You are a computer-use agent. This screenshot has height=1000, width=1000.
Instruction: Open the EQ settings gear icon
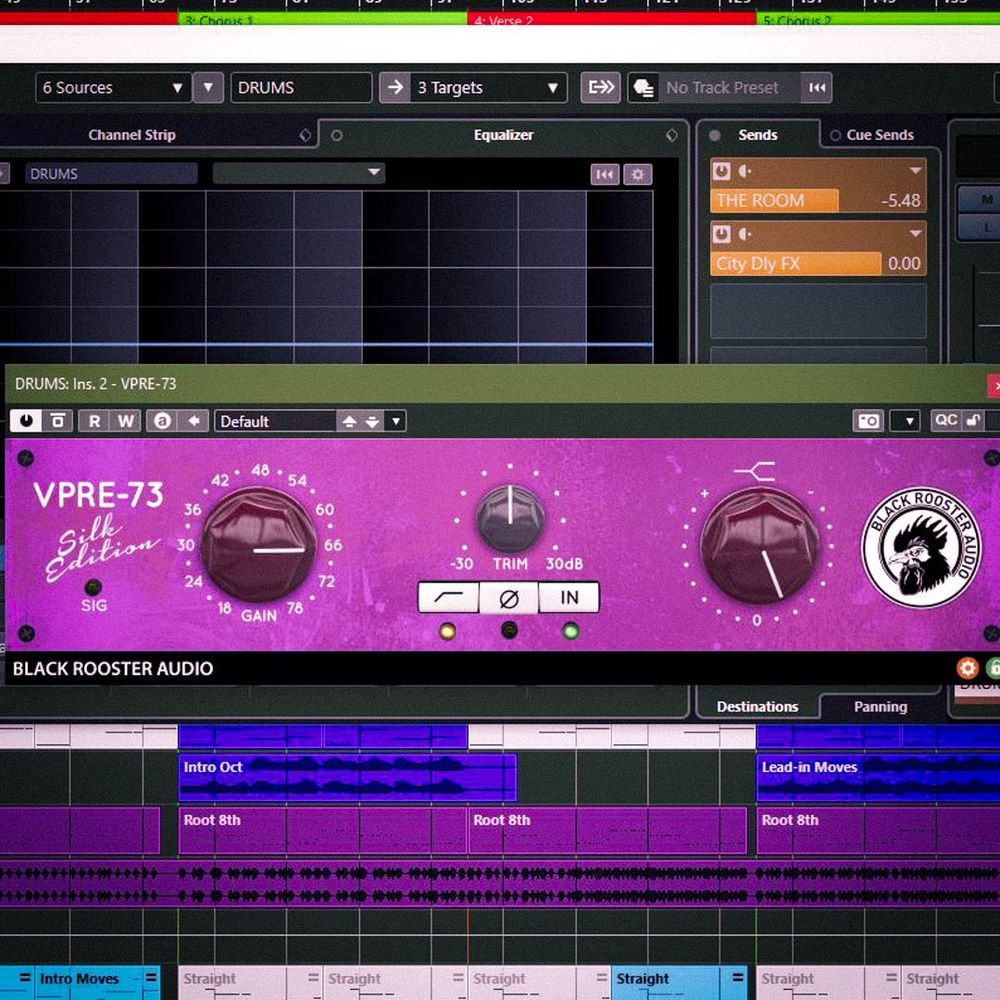pos(638,174)
